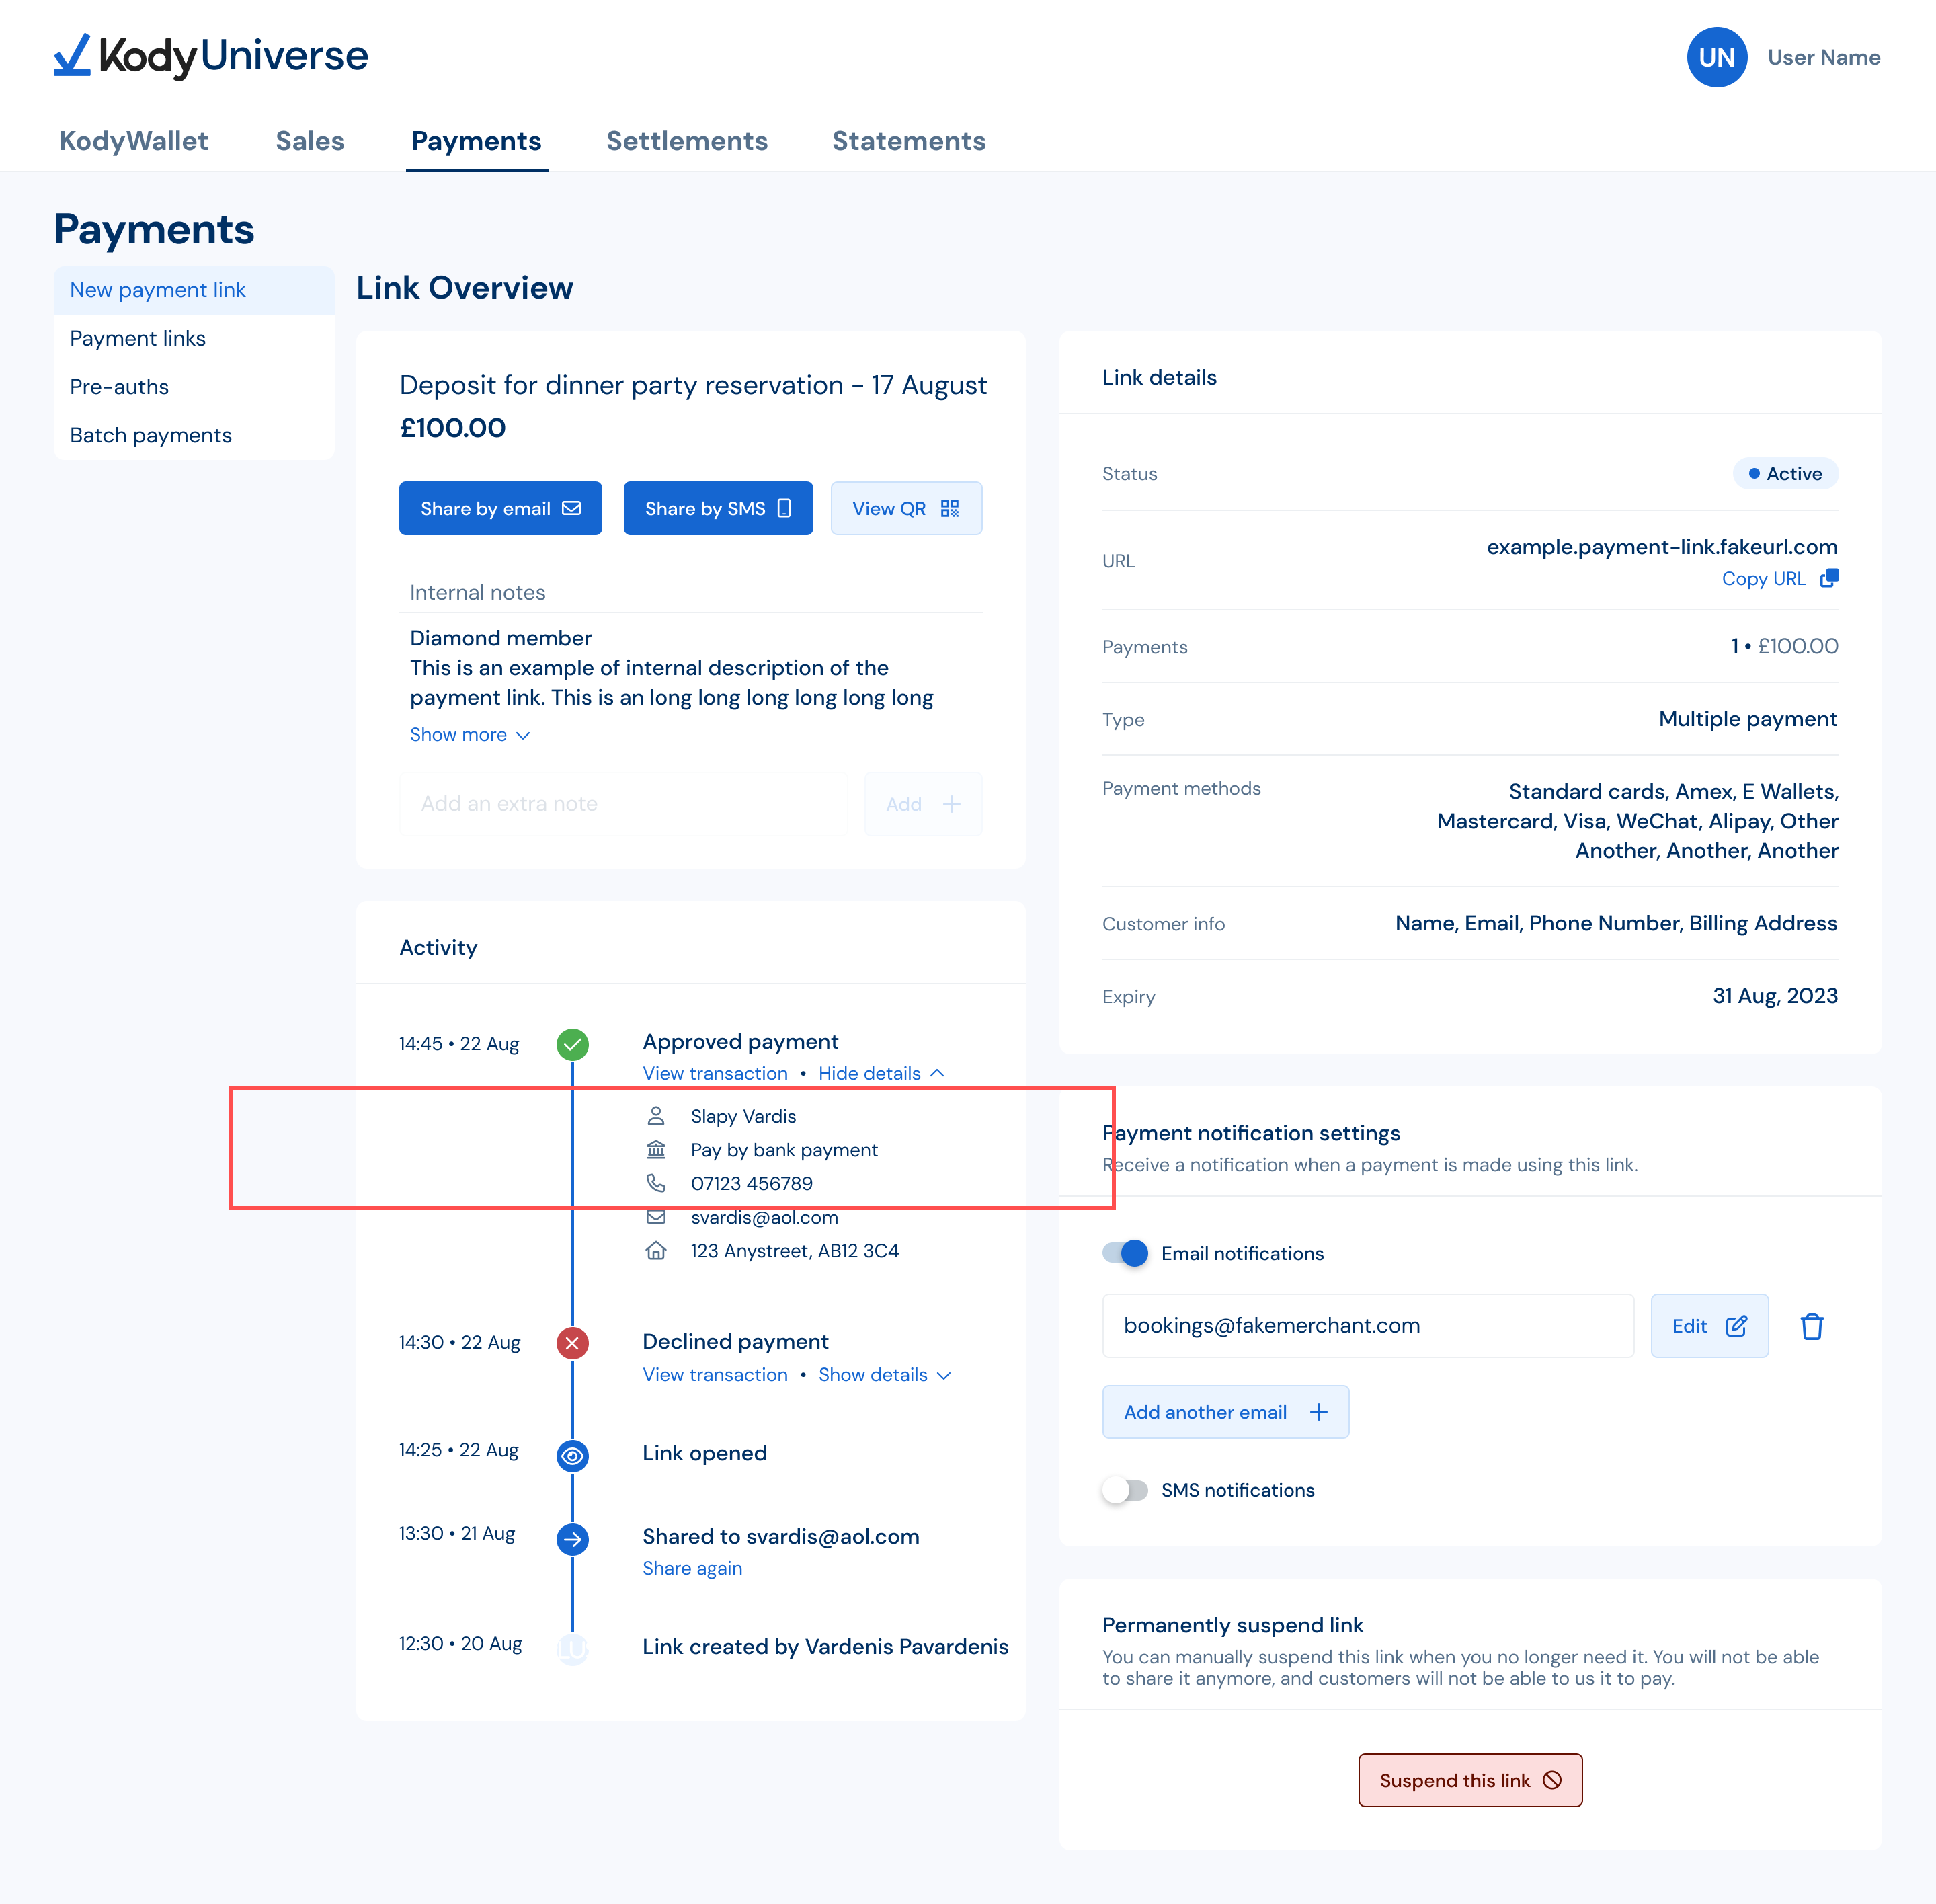The height and width of the screenshot is (1904, 1936).
Task: Select the Payments tab
Action: [x=476, y=141]
